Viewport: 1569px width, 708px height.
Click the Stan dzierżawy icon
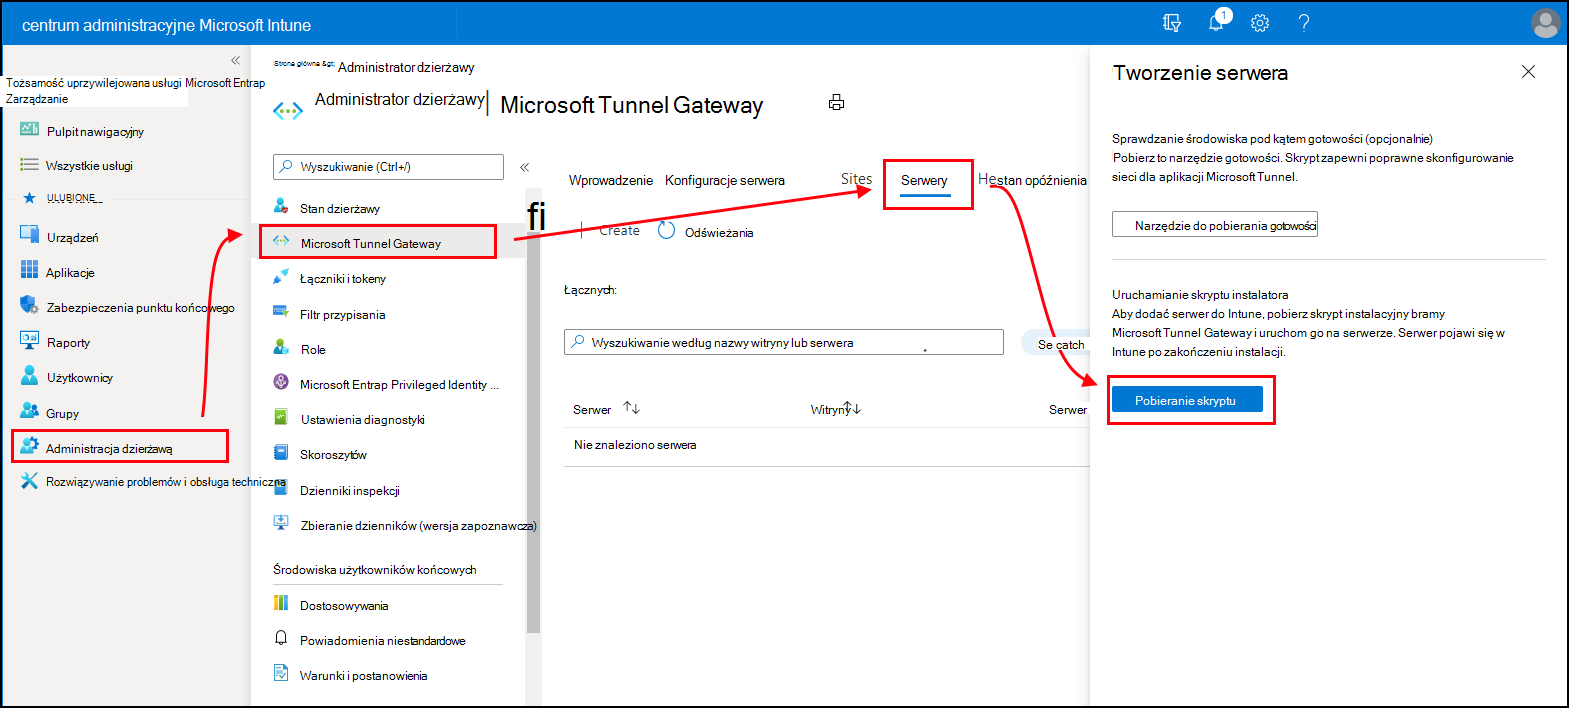281,207
